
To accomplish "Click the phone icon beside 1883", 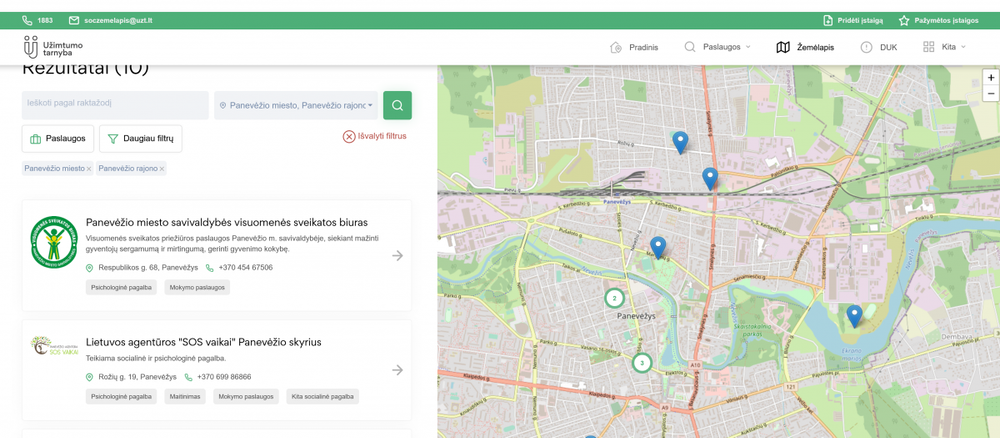I will tap(27, 20).
